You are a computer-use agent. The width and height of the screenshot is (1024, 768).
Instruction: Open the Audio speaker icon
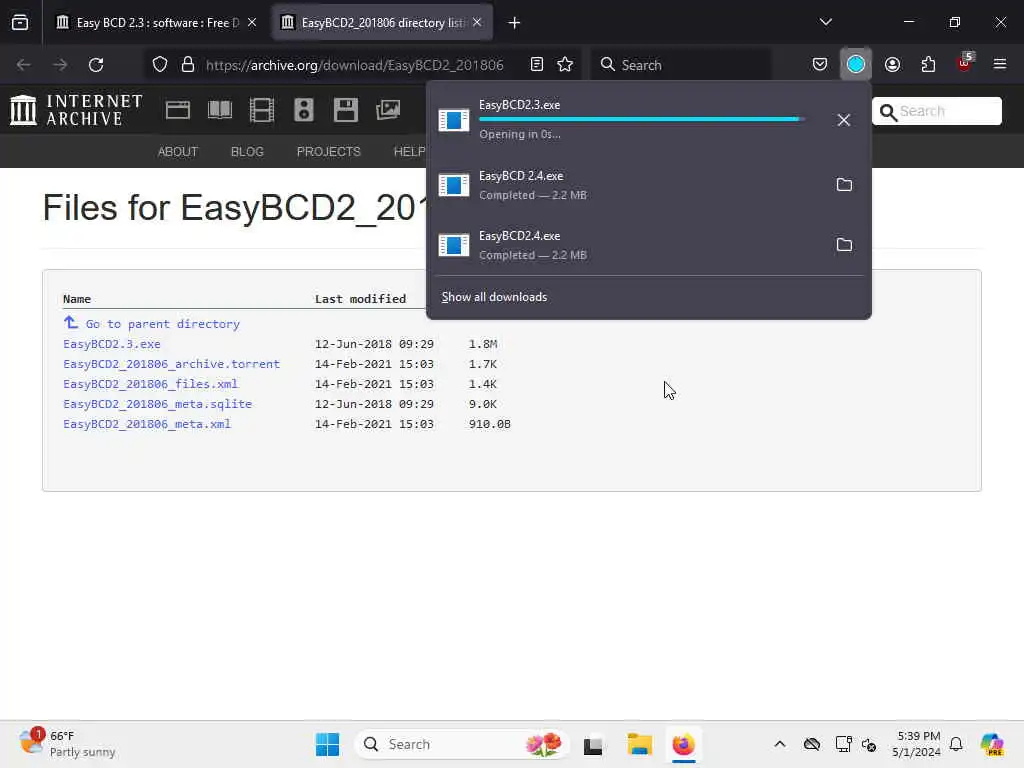point(304,110)
